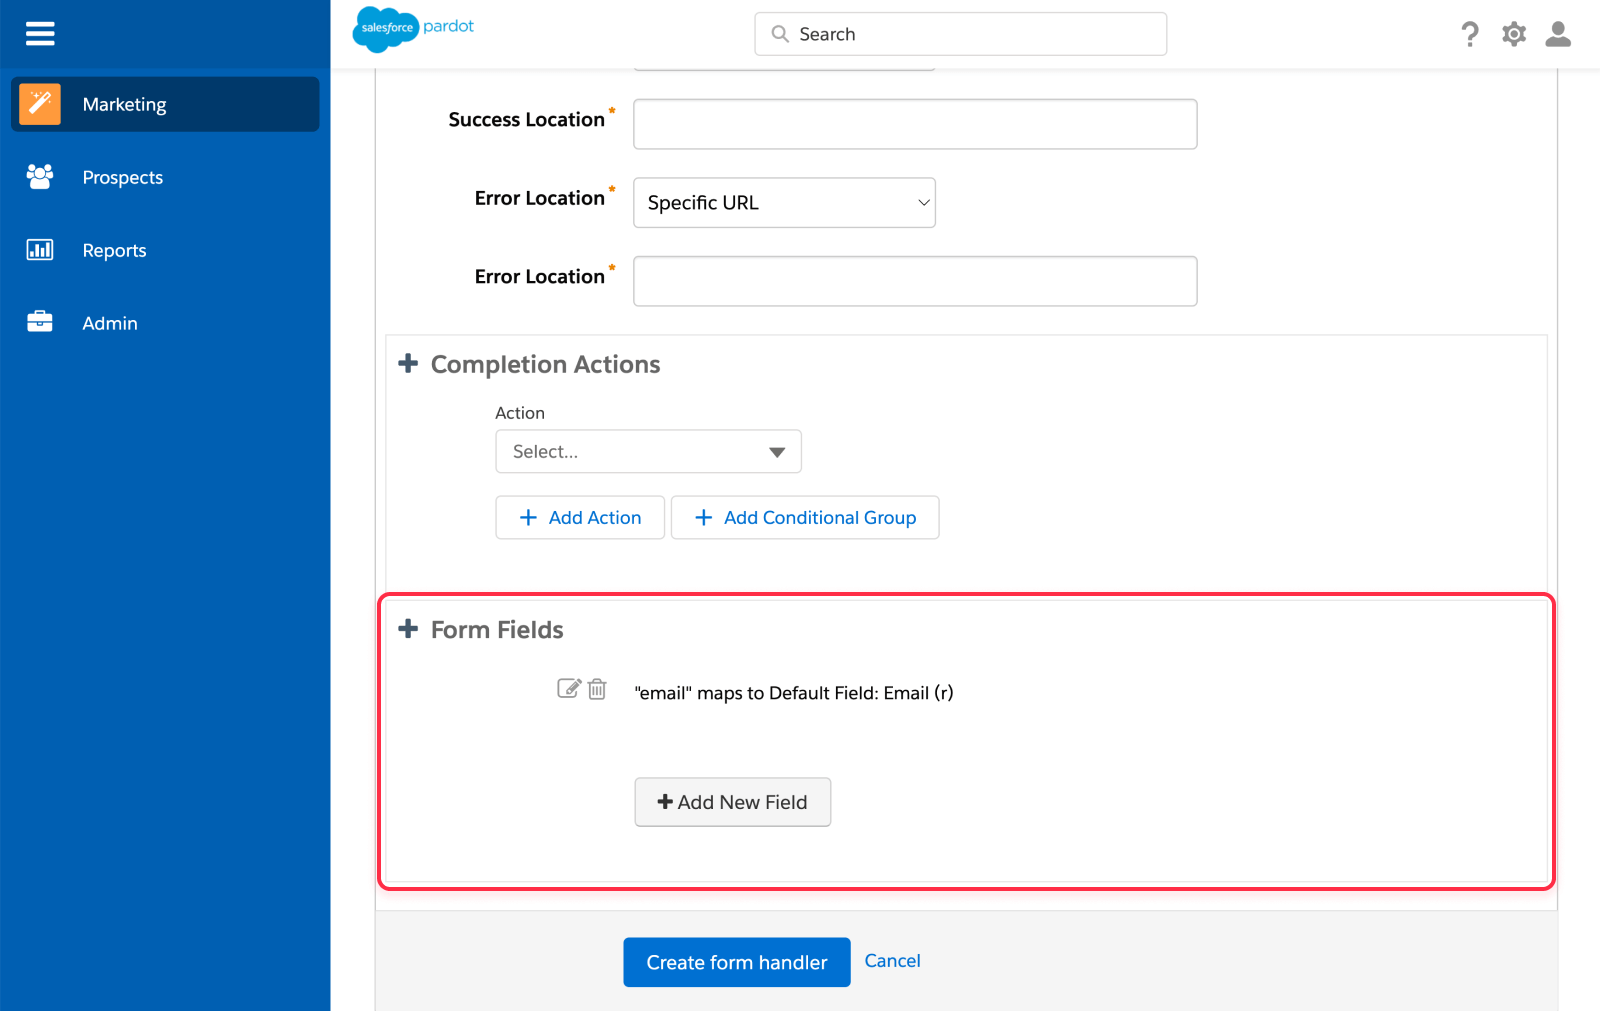Click the user profile avatar icon

pos(1558,33)
